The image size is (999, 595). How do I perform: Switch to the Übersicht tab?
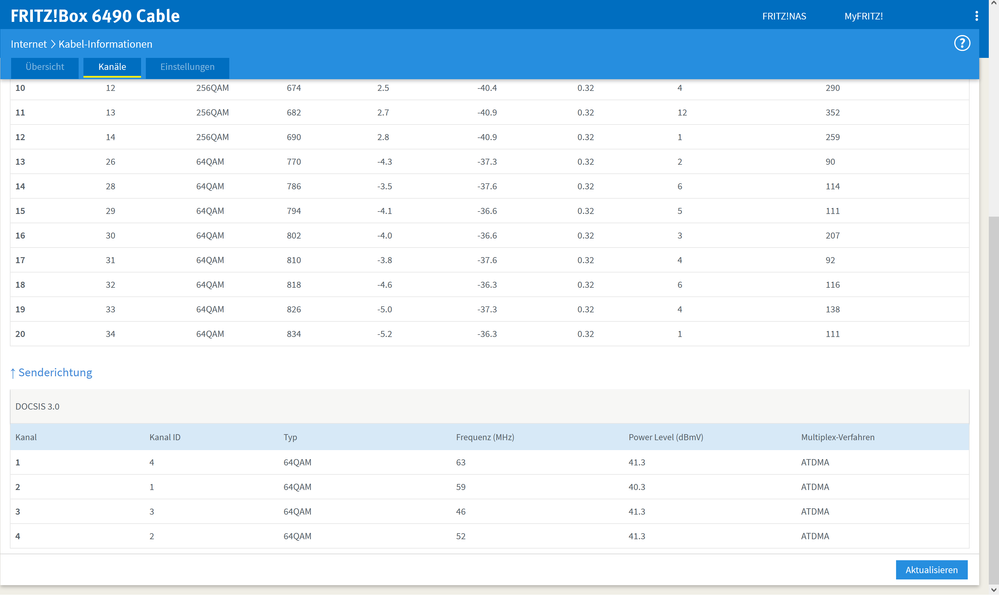(45, 67)
